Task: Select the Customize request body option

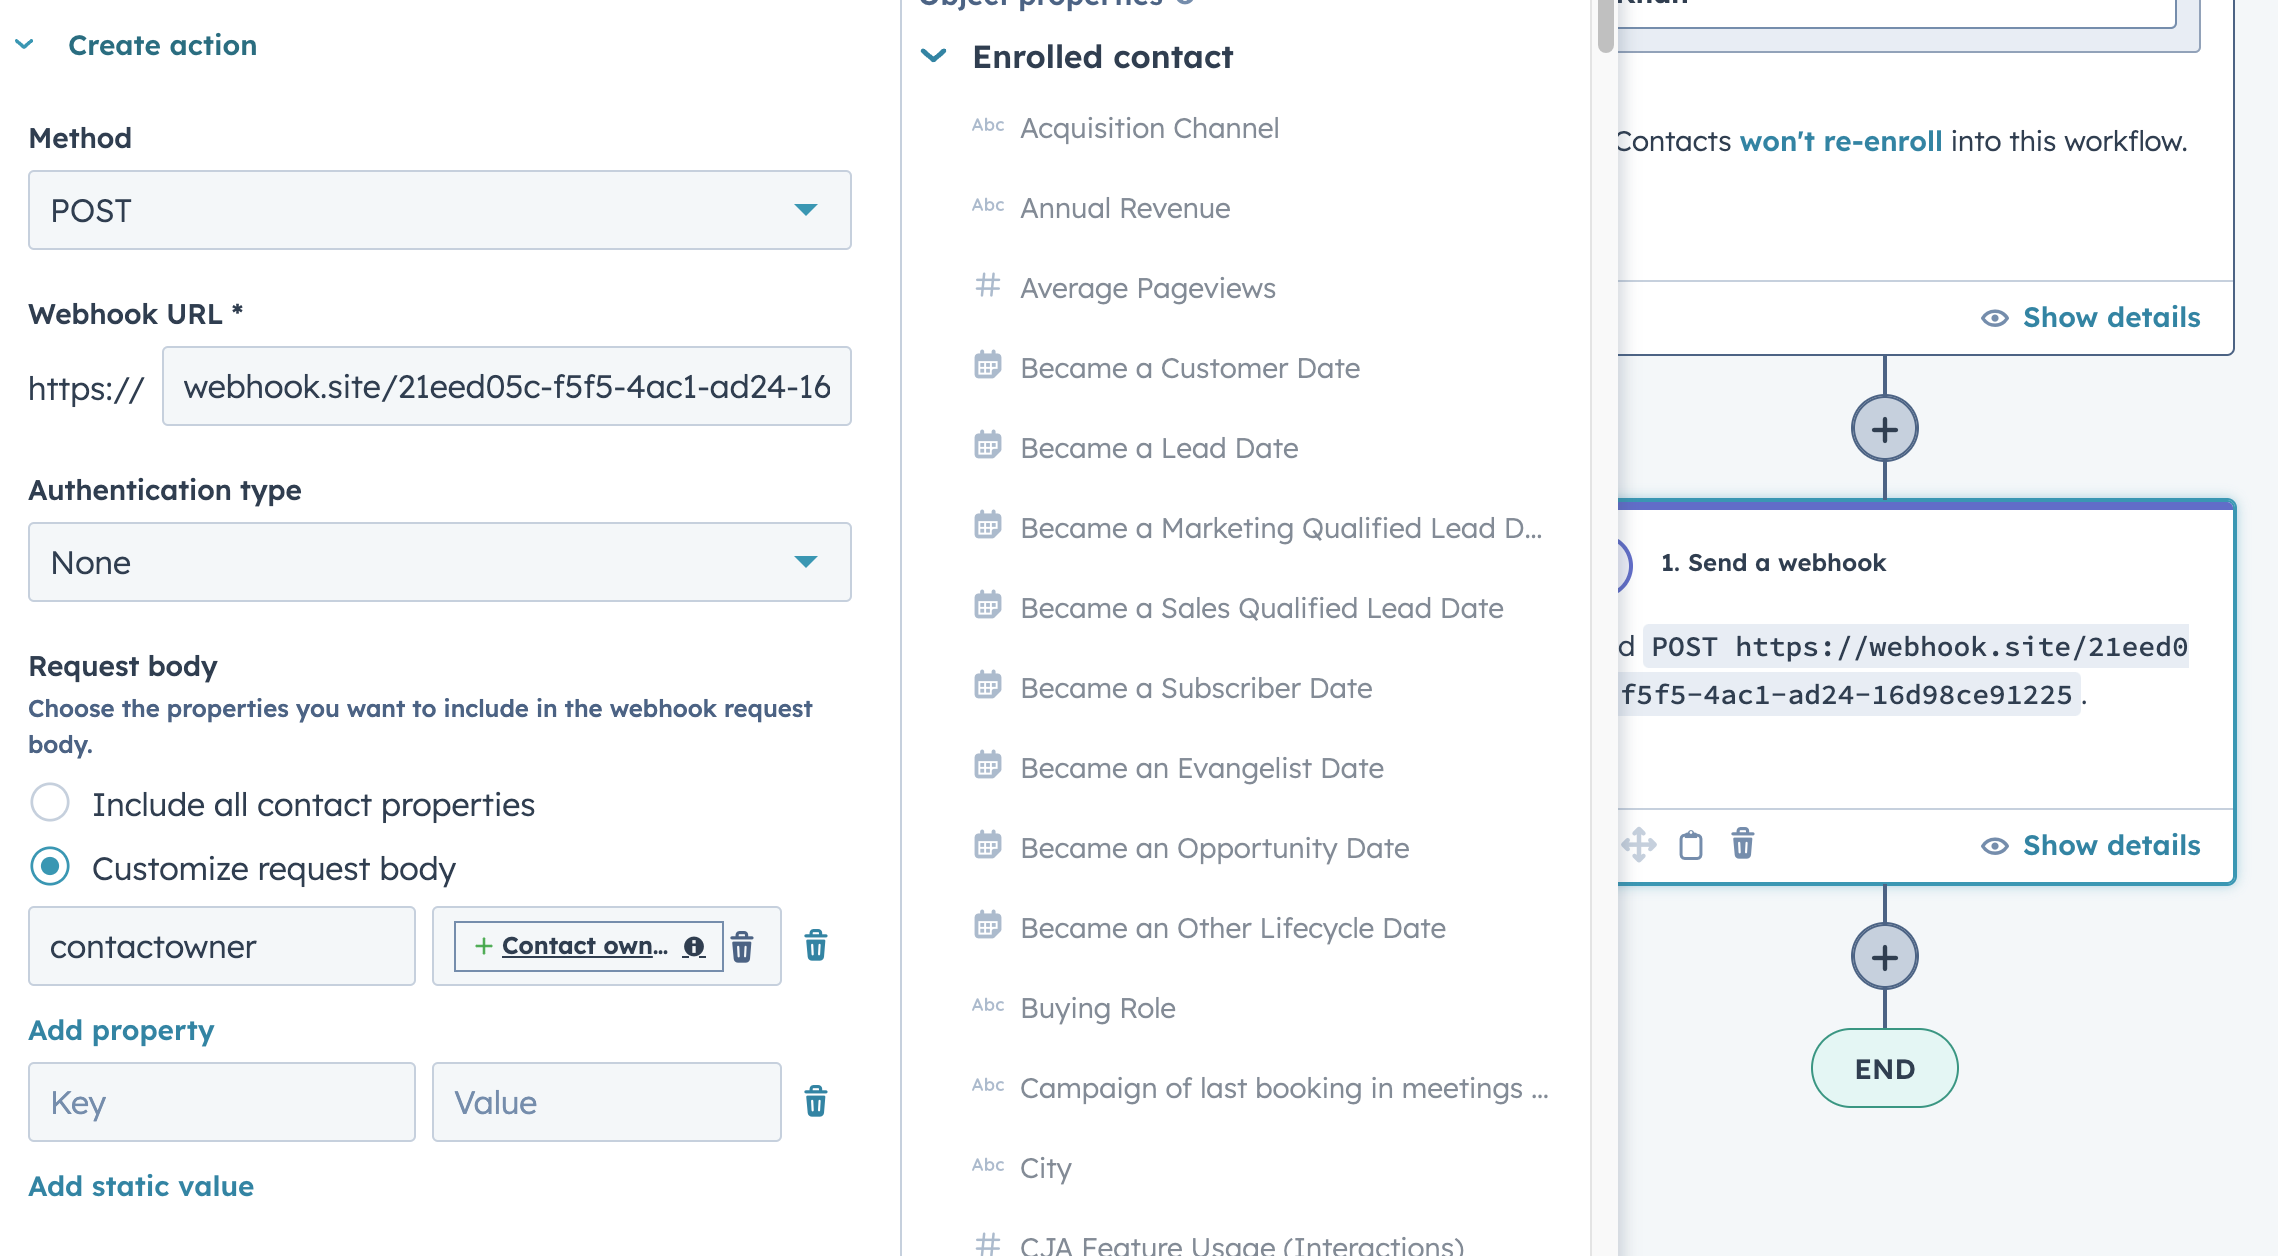Action: coord(49,868)
